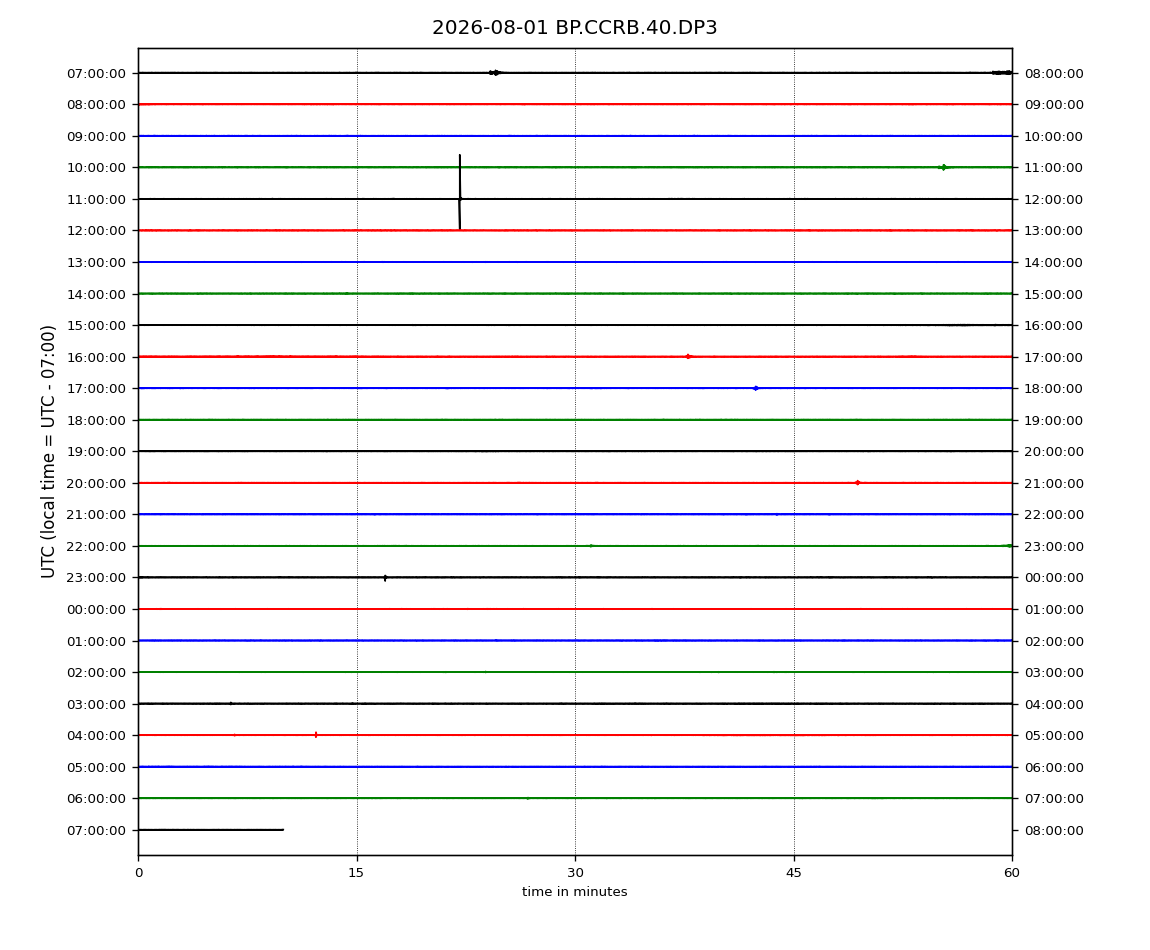Image resolution: width=1150 pixels, height=950 pixels.
Task: Click the 08:00:00 label at top right
Action: (x=1054, y=73)
